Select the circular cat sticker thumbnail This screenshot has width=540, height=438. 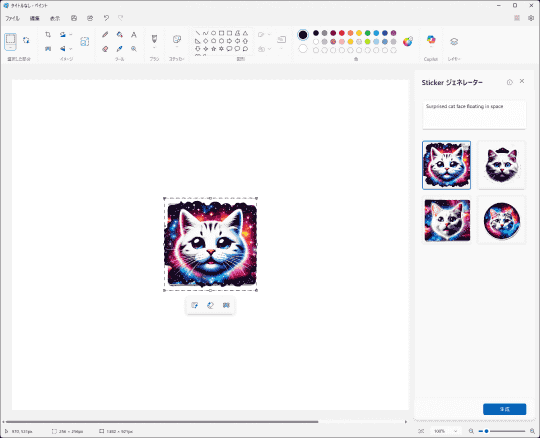[501, 221]
